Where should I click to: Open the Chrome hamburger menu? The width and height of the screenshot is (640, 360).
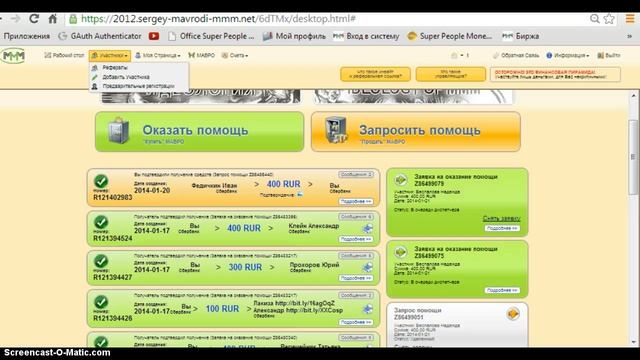[x=630, y=18]
